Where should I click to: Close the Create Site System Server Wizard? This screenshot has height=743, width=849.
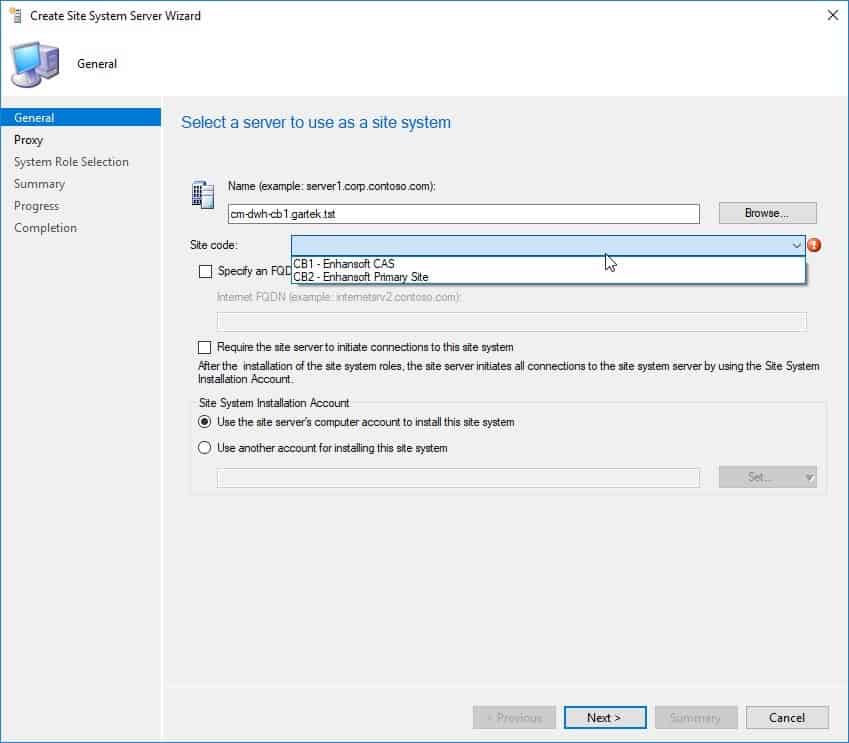tap(832, 15)
